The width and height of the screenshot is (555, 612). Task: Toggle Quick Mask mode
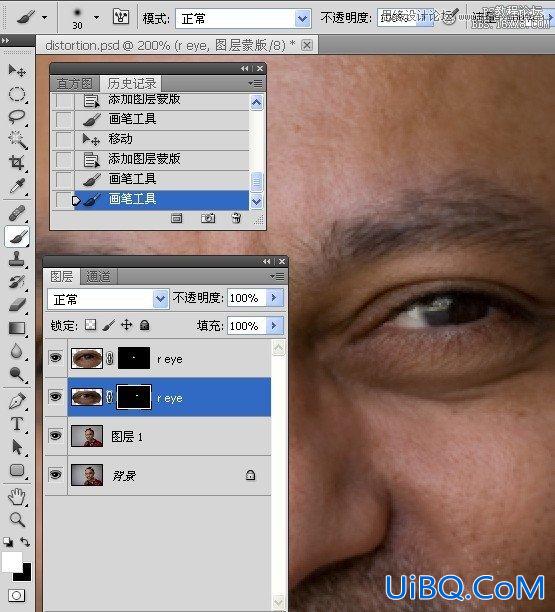(x=16, y=595)
